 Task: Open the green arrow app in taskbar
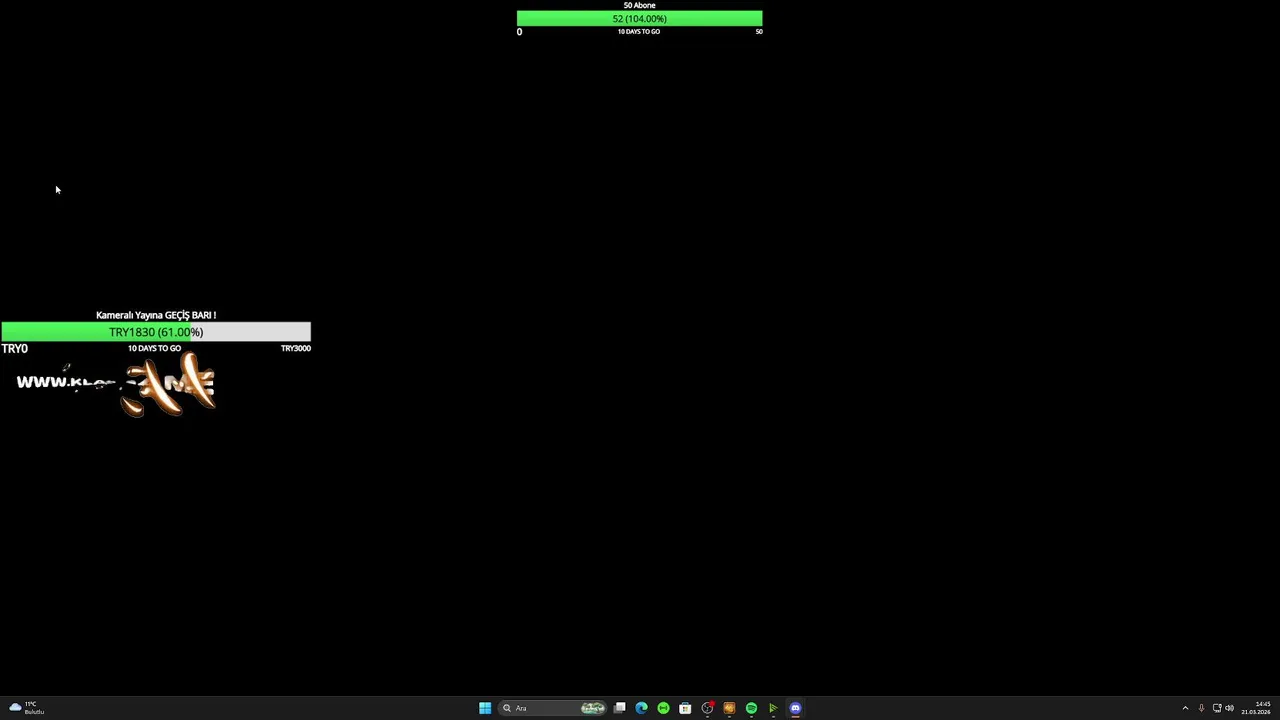point(773,708)
